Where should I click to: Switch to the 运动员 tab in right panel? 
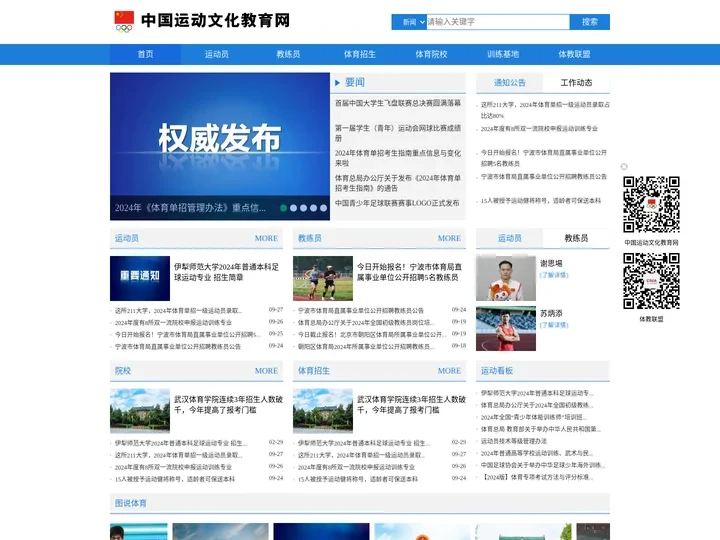point(509,238)
